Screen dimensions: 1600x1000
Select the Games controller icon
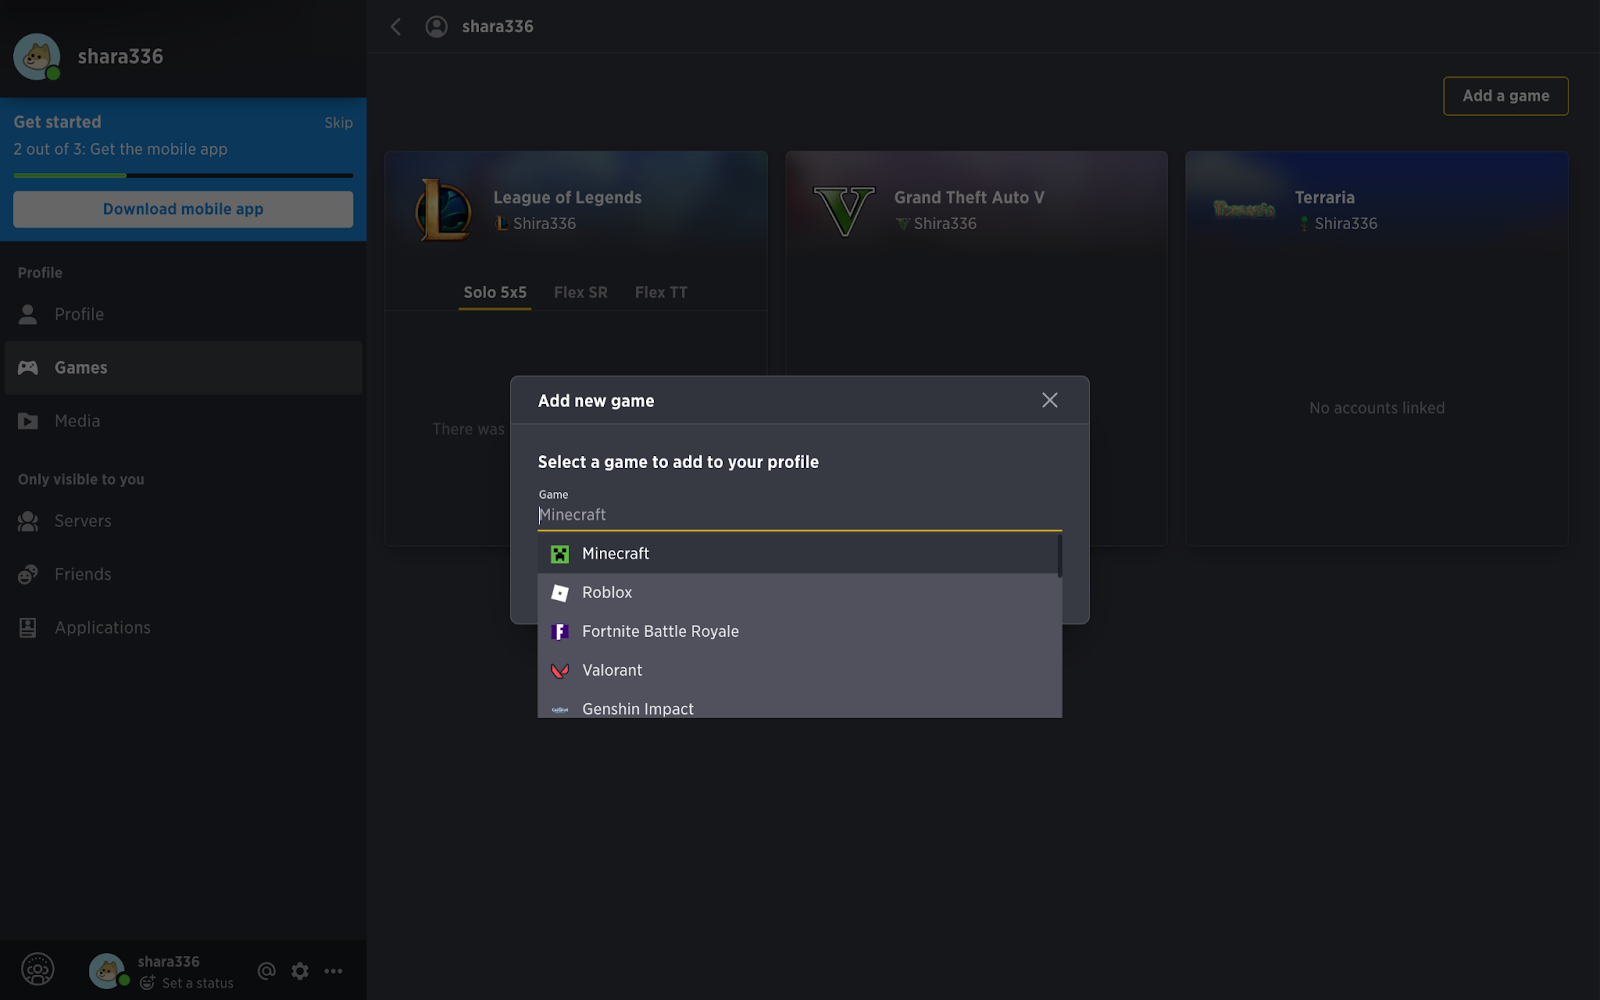pos(28,368)
